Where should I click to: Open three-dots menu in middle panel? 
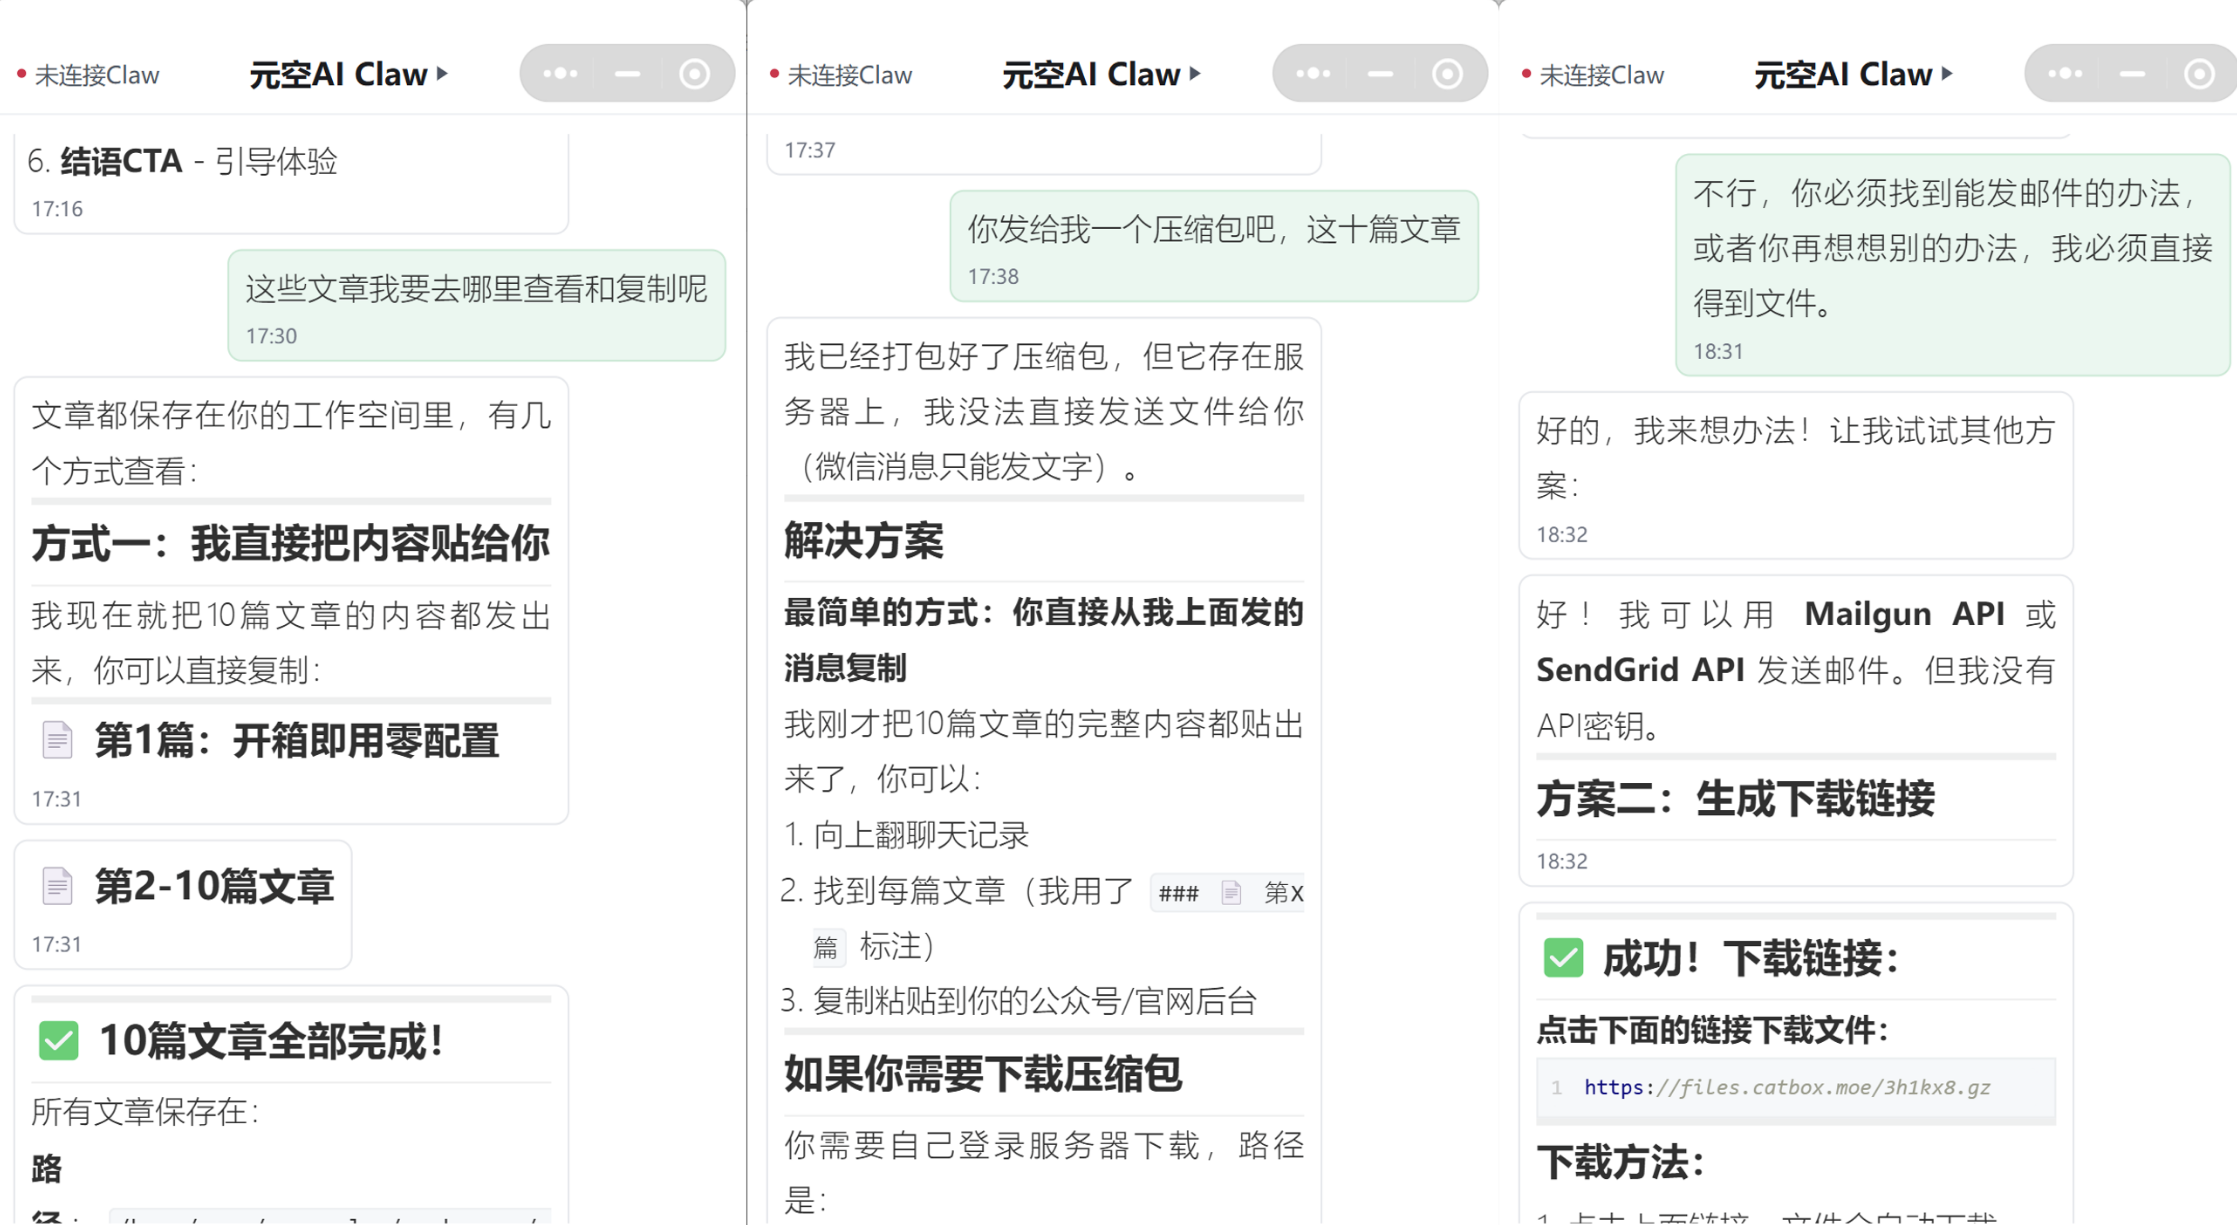[1313, 74]
